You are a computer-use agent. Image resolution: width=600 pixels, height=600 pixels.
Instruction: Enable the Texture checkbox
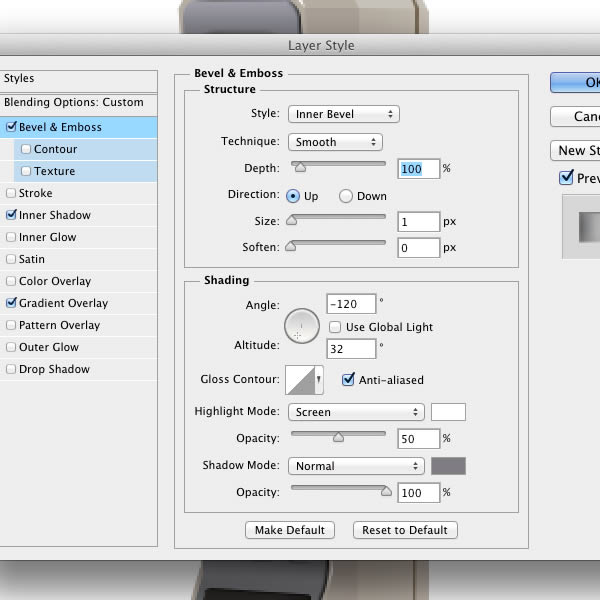point(26,171)
